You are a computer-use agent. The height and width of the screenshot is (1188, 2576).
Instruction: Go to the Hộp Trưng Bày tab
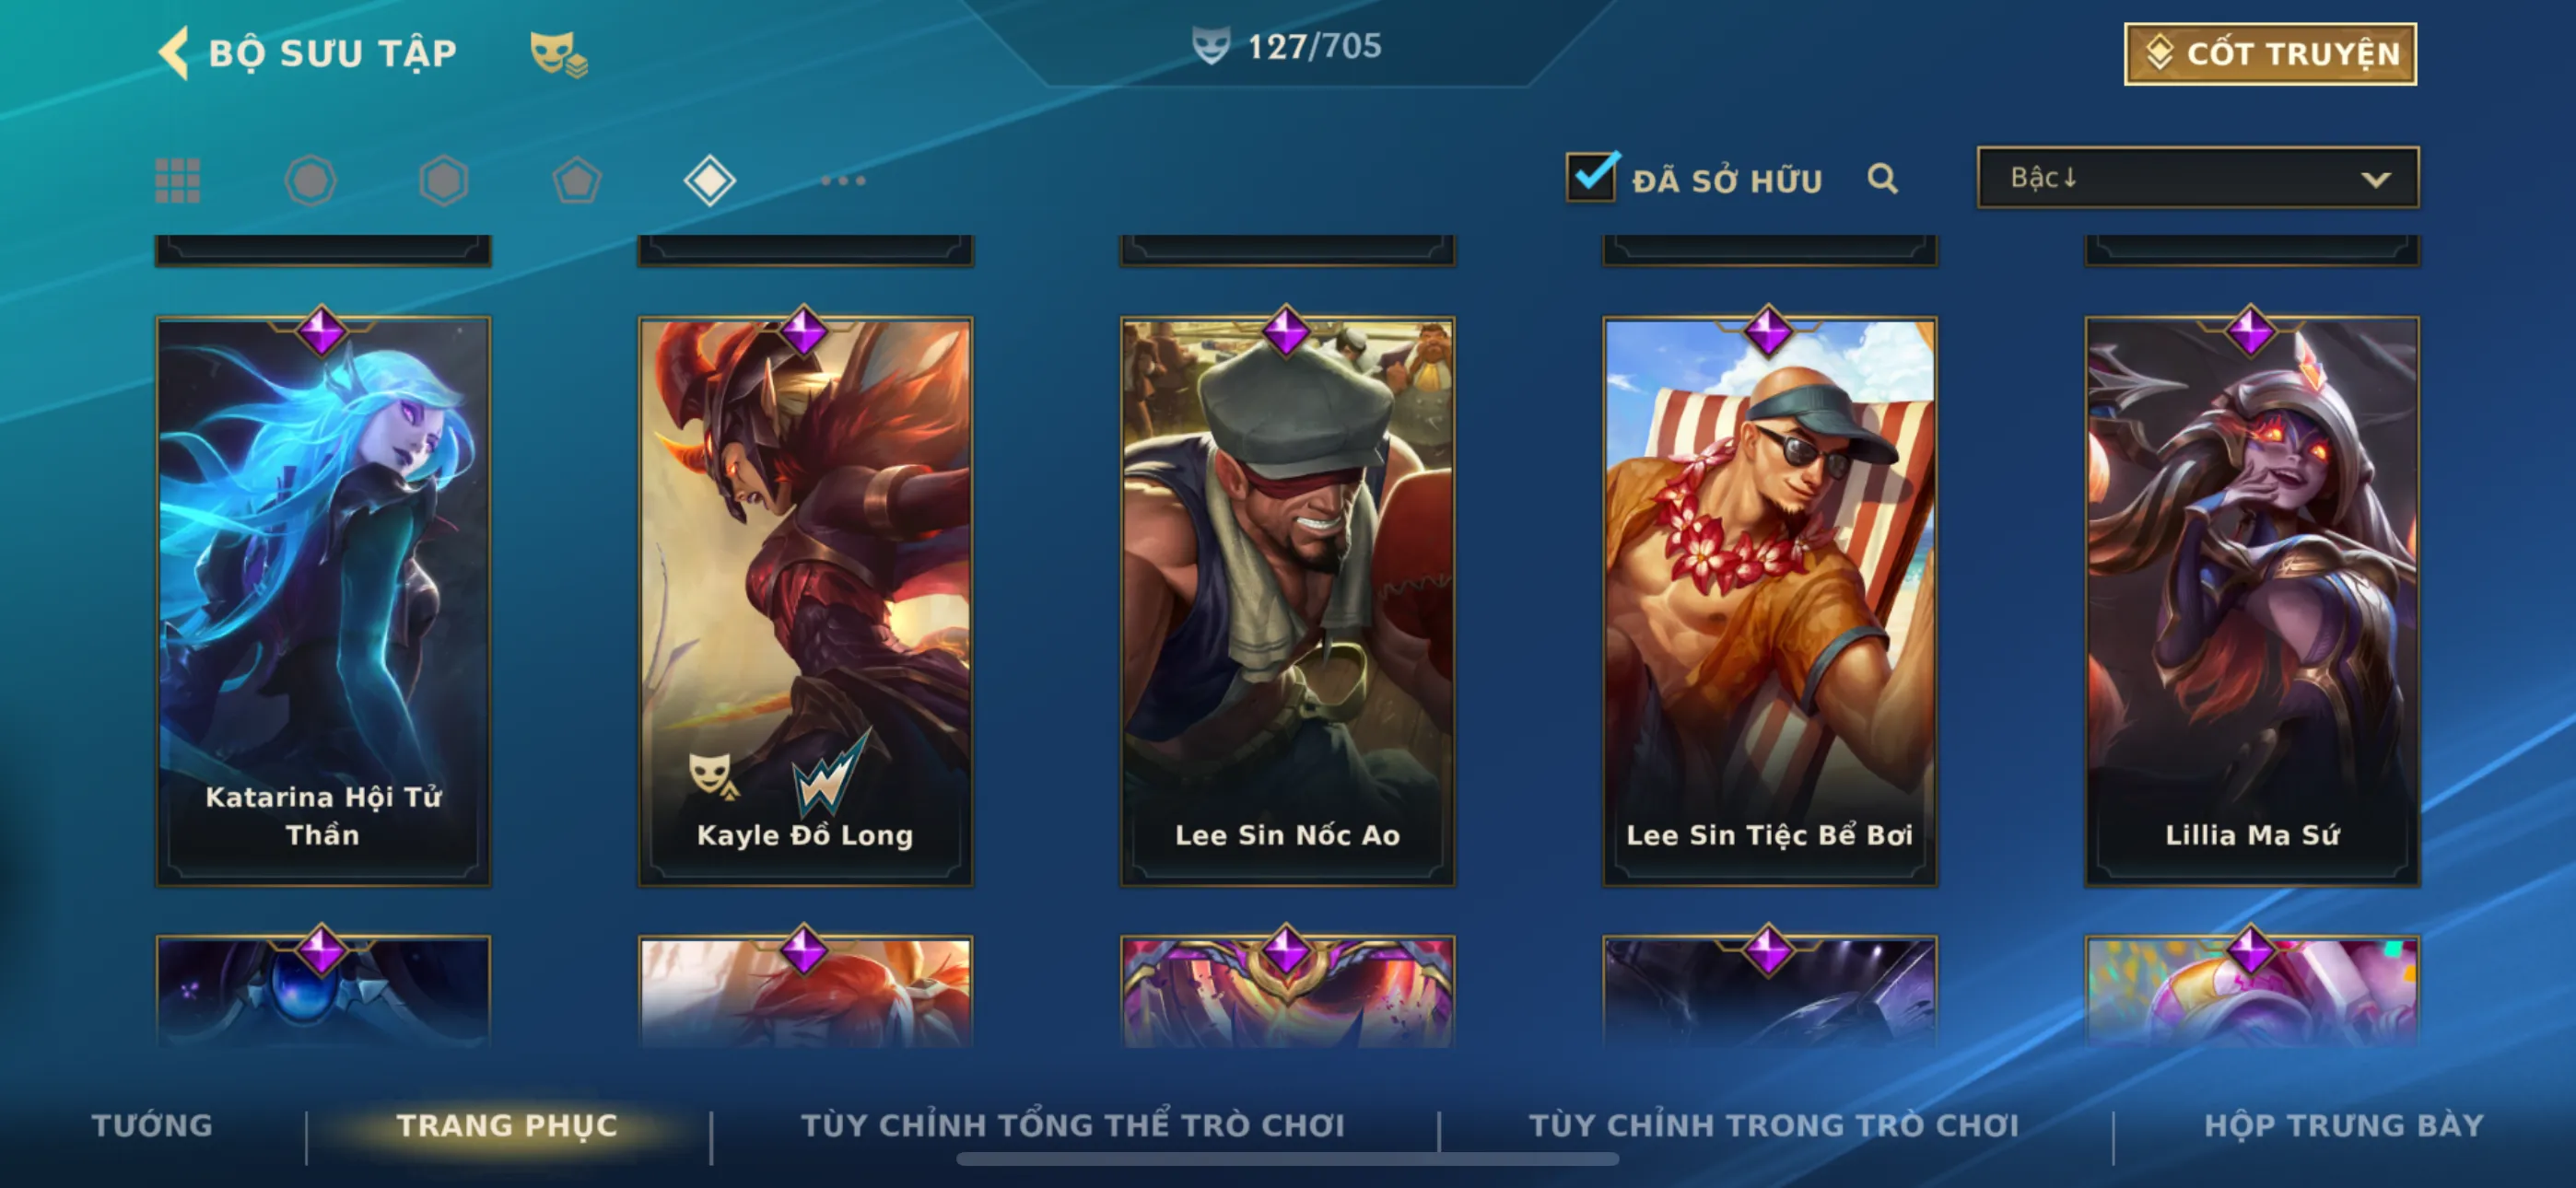[2344, 1125]
